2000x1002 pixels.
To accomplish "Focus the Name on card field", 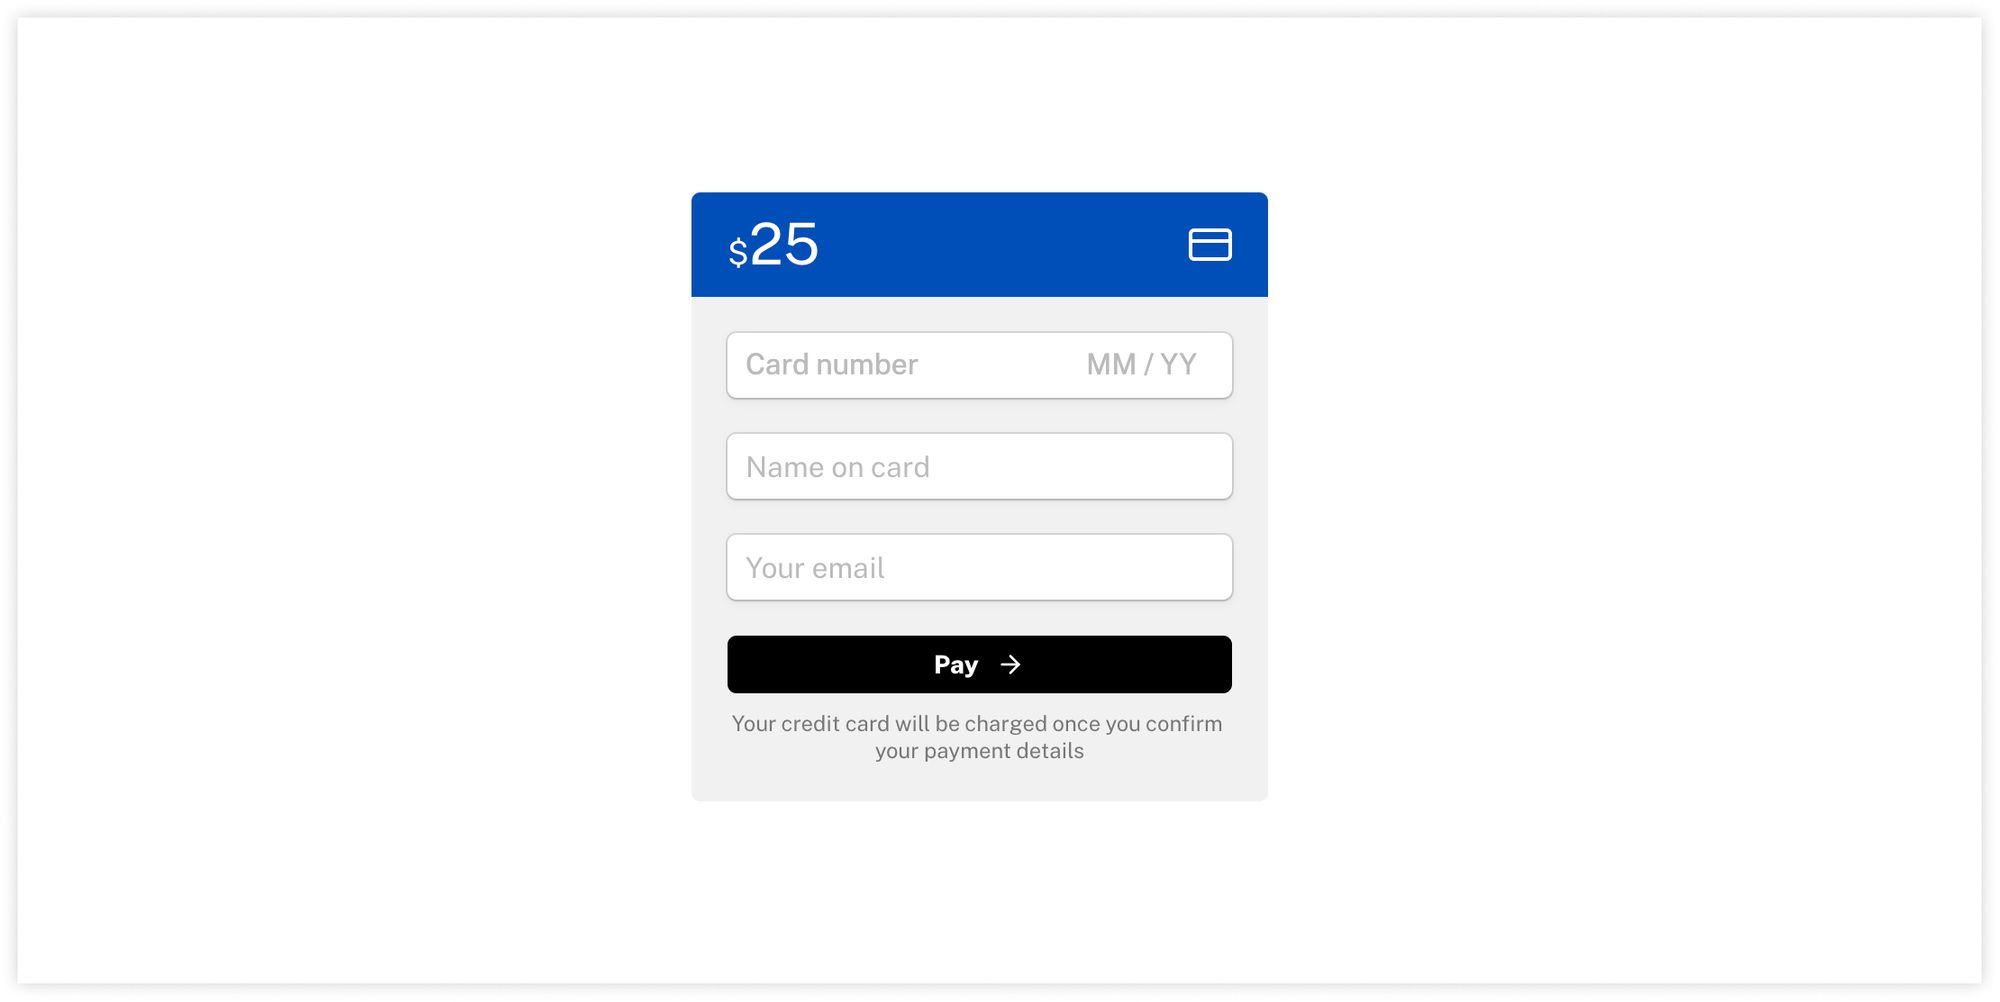I will pyautogui.click(x=980, y=466).
